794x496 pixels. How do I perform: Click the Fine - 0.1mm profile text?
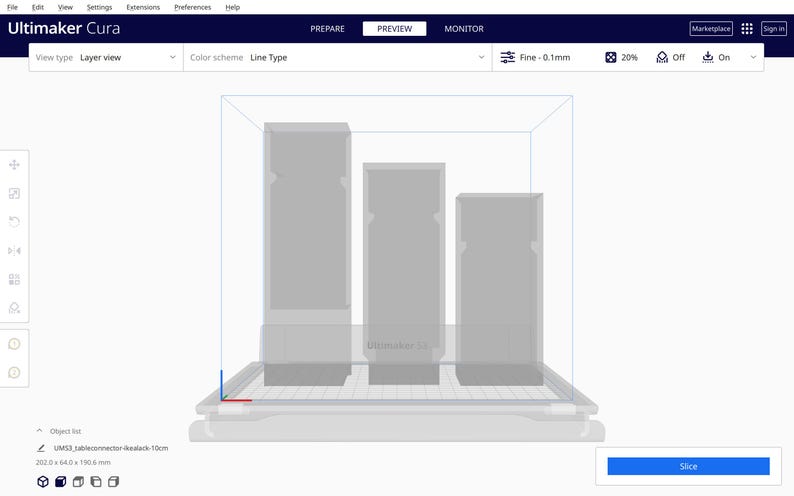point(545,57)
